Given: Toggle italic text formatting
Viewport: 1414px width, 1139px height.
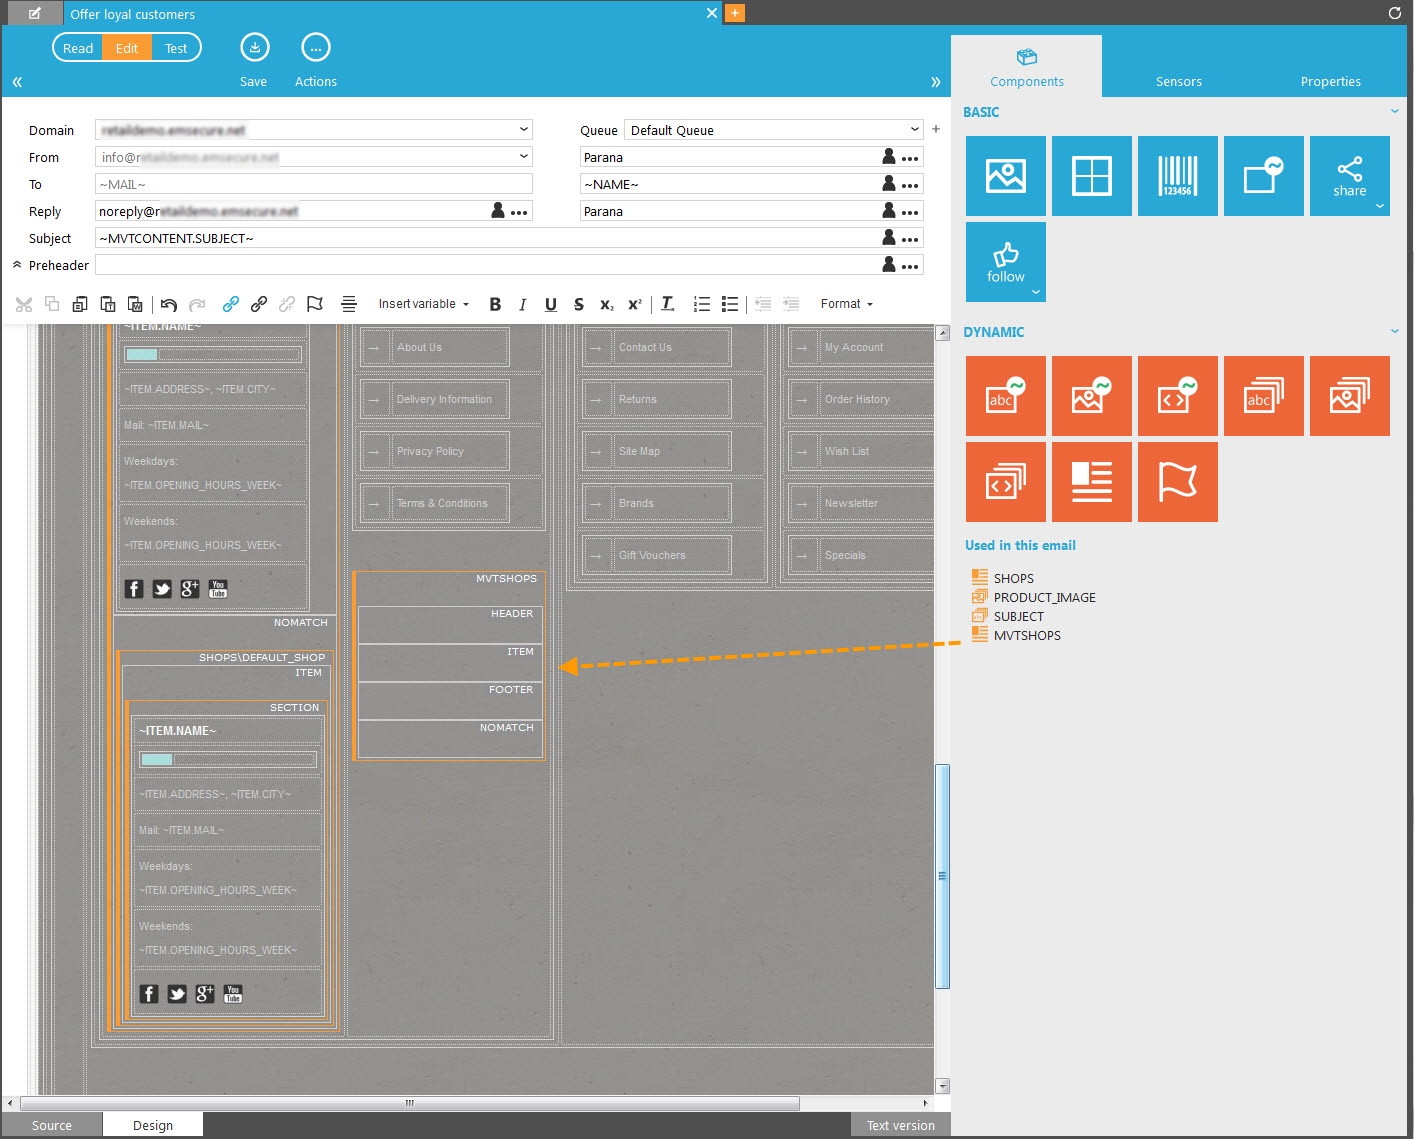Looking at the screenshot, I should pyautogui.click(x=522, y=304).
